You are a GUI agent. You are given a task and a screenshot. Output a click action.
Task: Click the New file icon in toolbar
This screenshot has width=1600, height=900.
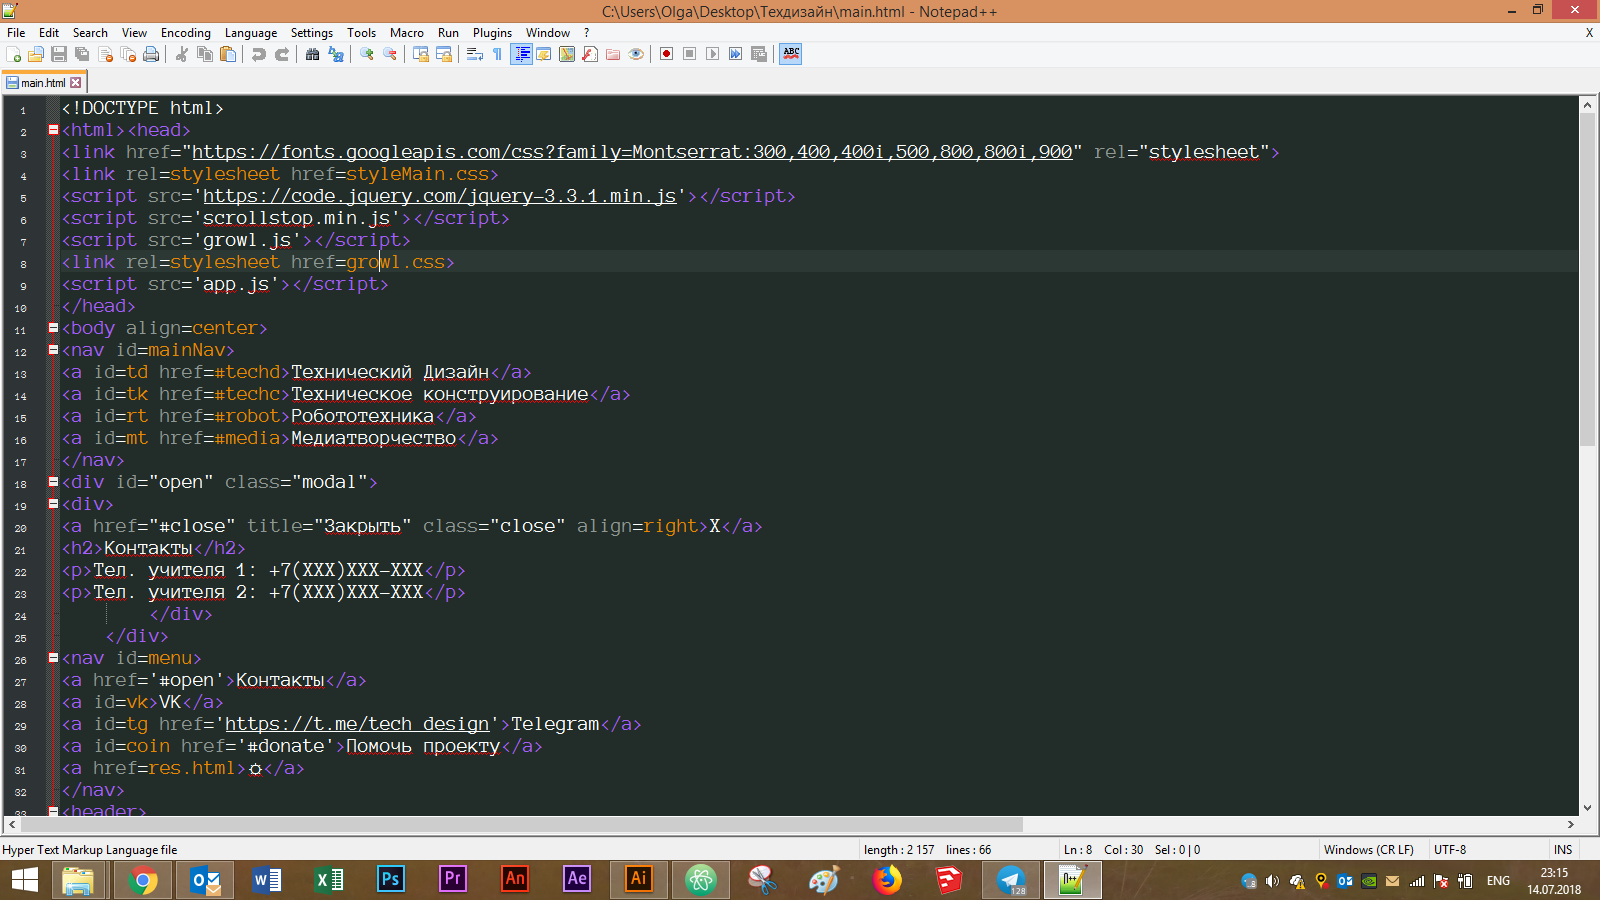point(14,54)
